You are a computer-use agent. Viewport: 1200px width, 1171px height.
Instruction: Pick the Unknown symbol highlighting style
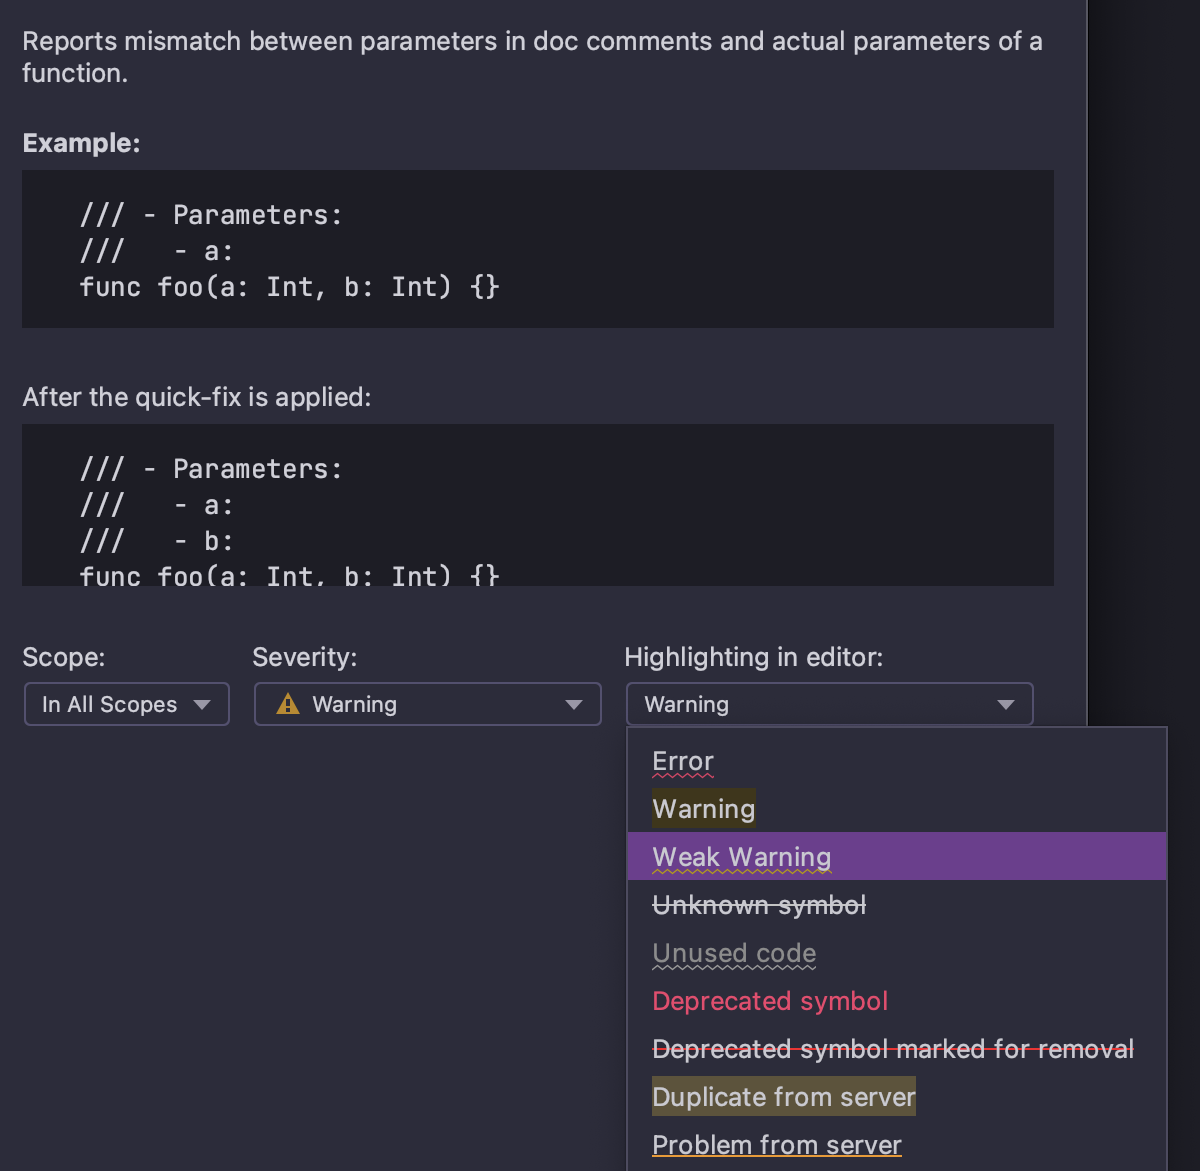758,905
